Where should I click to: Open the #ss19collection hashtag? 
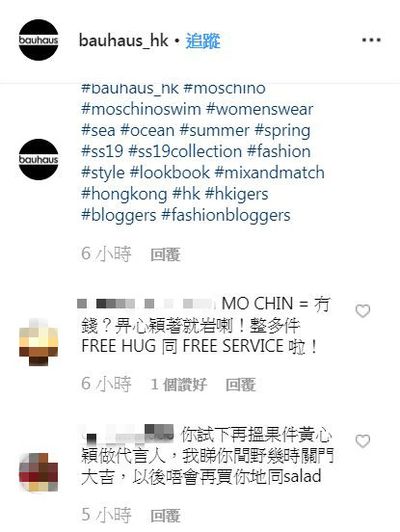tap(185, 151)
